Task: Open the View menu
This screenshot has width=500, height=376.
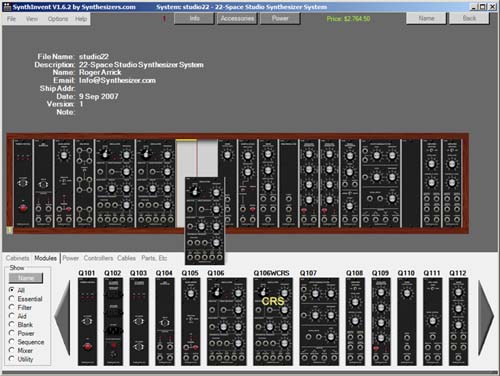Action: (x=32, y=19)
